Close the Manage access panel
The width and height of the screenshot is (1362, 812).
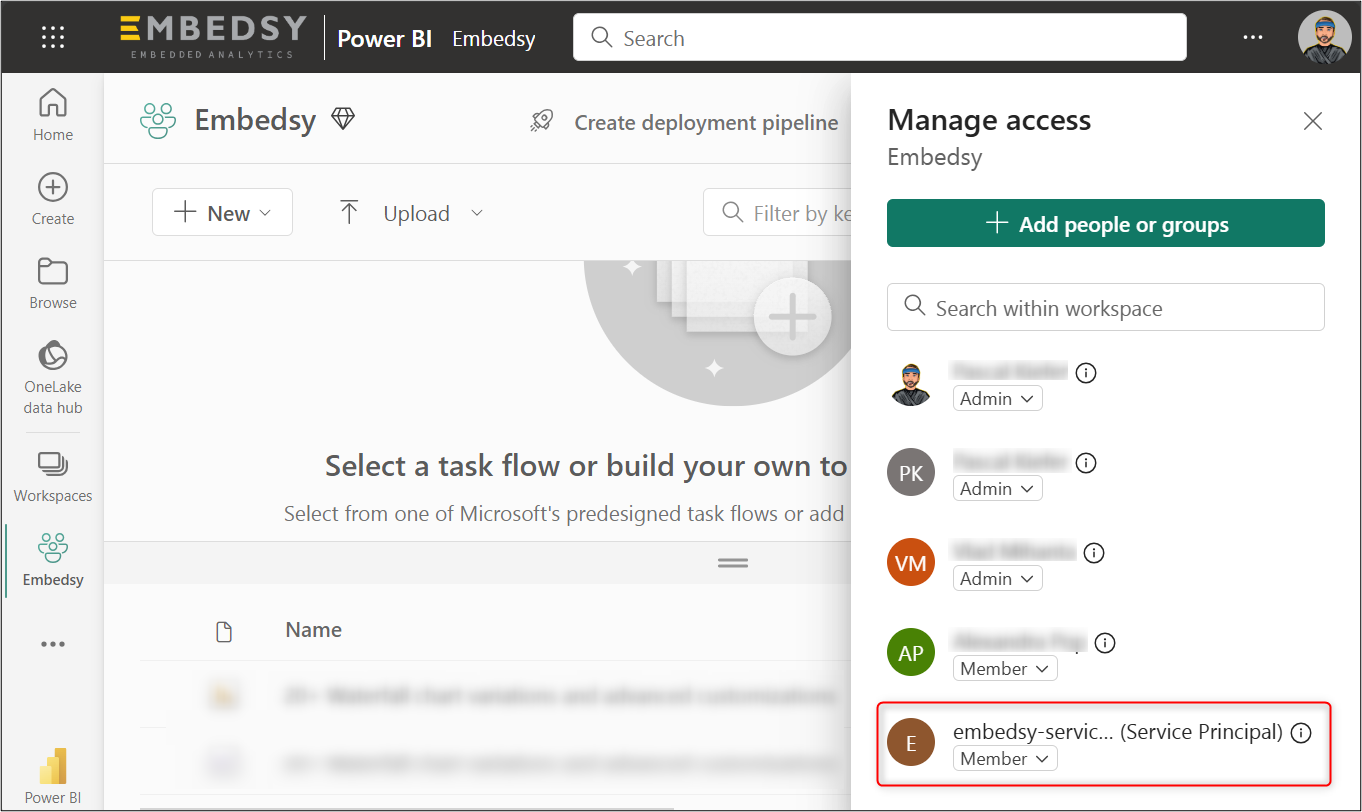pos(1312,122)
